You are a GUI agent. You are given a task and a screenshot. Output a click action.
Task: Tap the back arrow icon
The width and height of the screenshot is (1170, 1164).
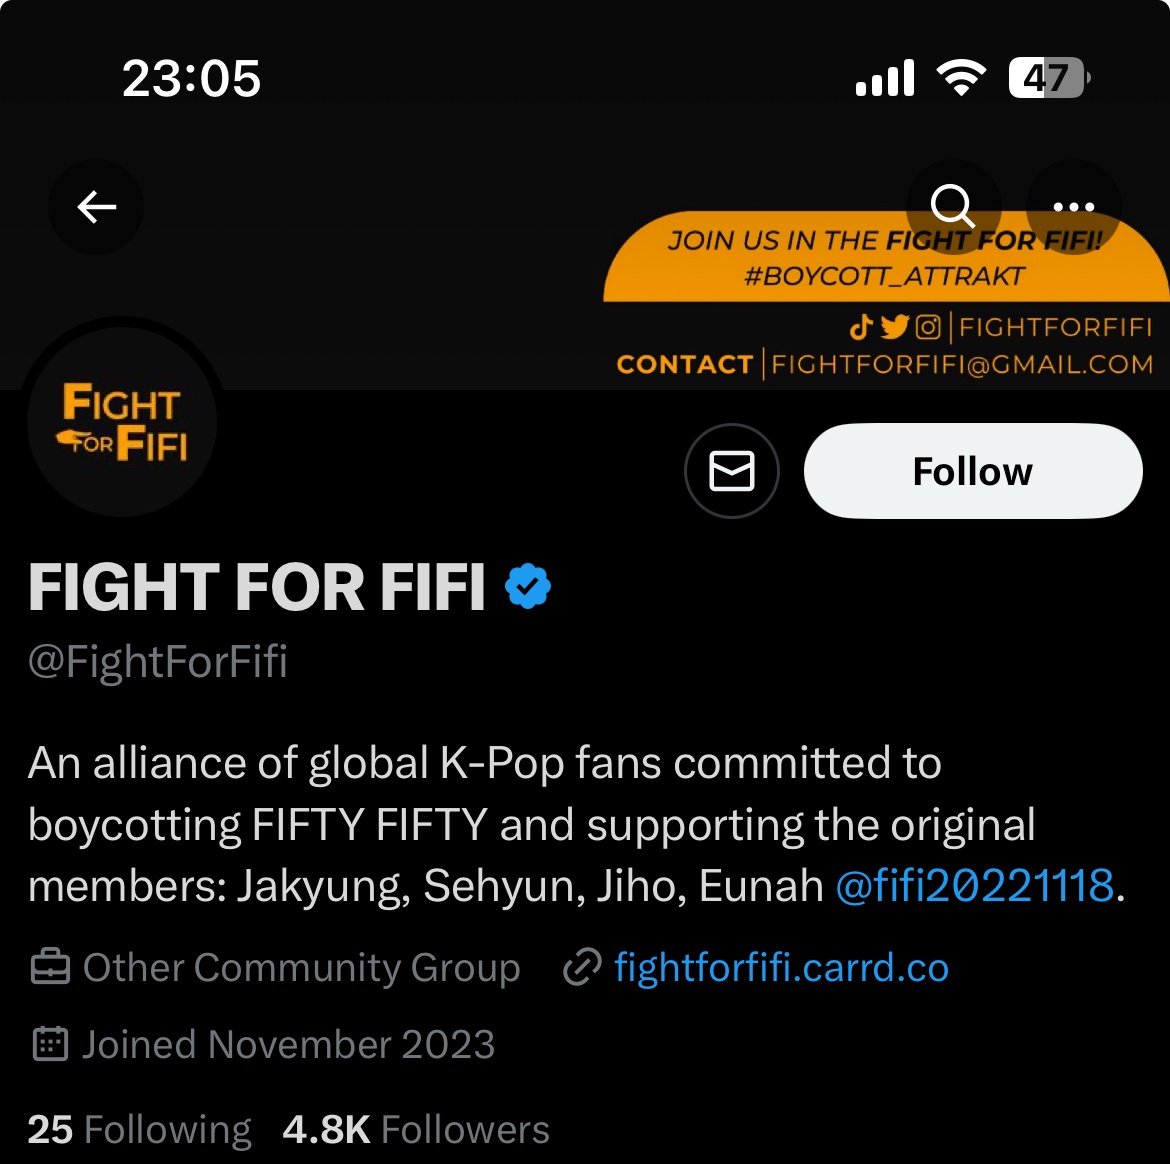coord(96,207)
